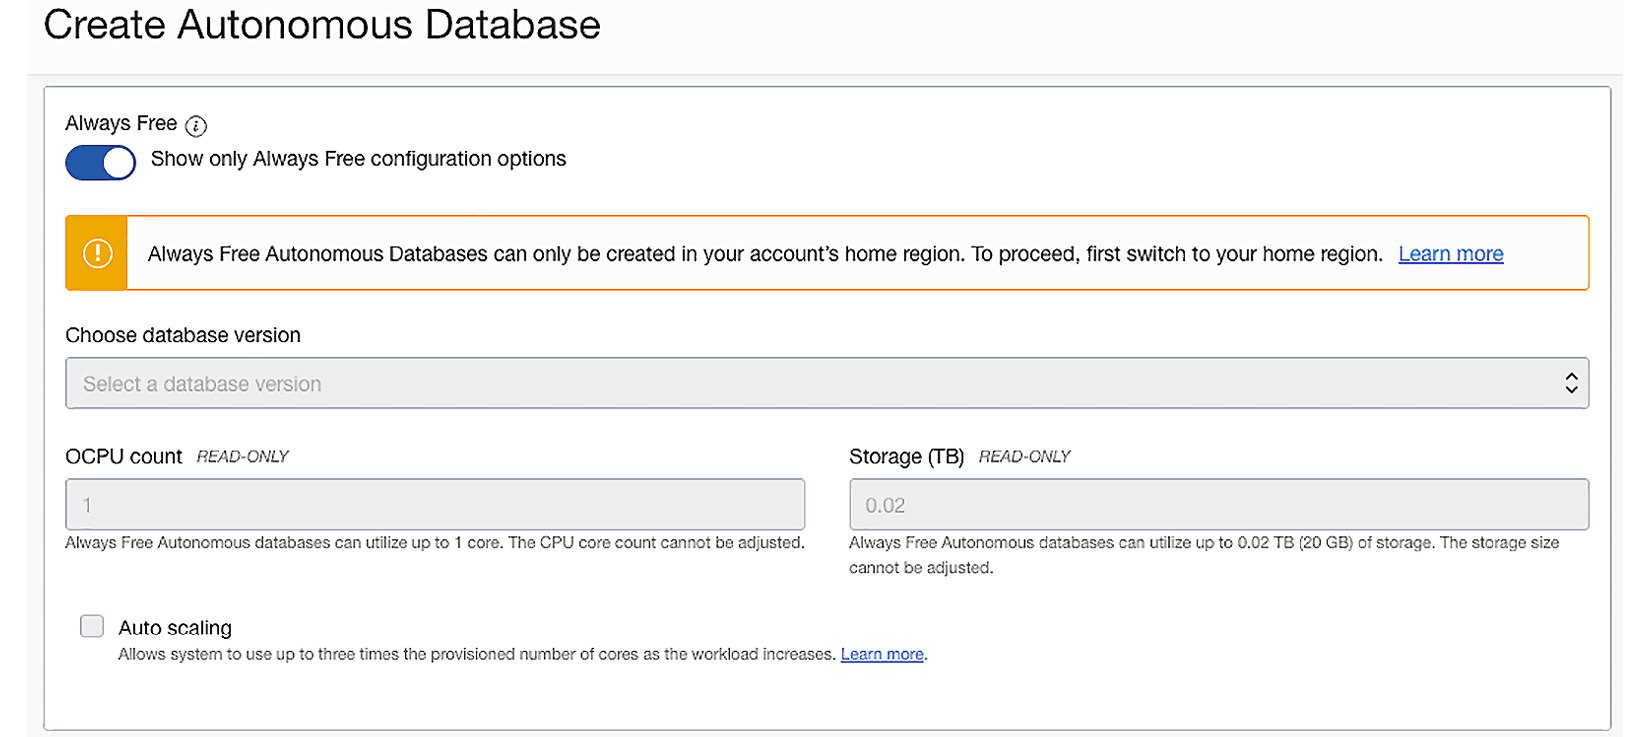Click the up-down arrows on version selector
Image resolution: width=1650 pixels, height=737 pixels.
[1570, 384]
